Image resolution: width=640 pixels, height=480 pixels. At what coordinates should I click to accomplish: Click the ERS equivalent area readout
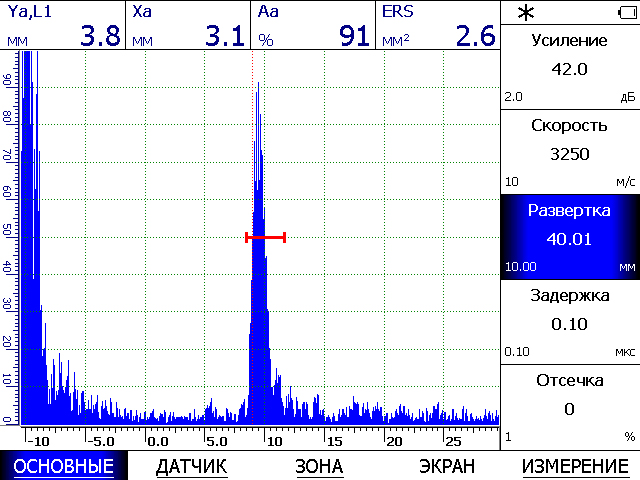[x=438, y=25]
